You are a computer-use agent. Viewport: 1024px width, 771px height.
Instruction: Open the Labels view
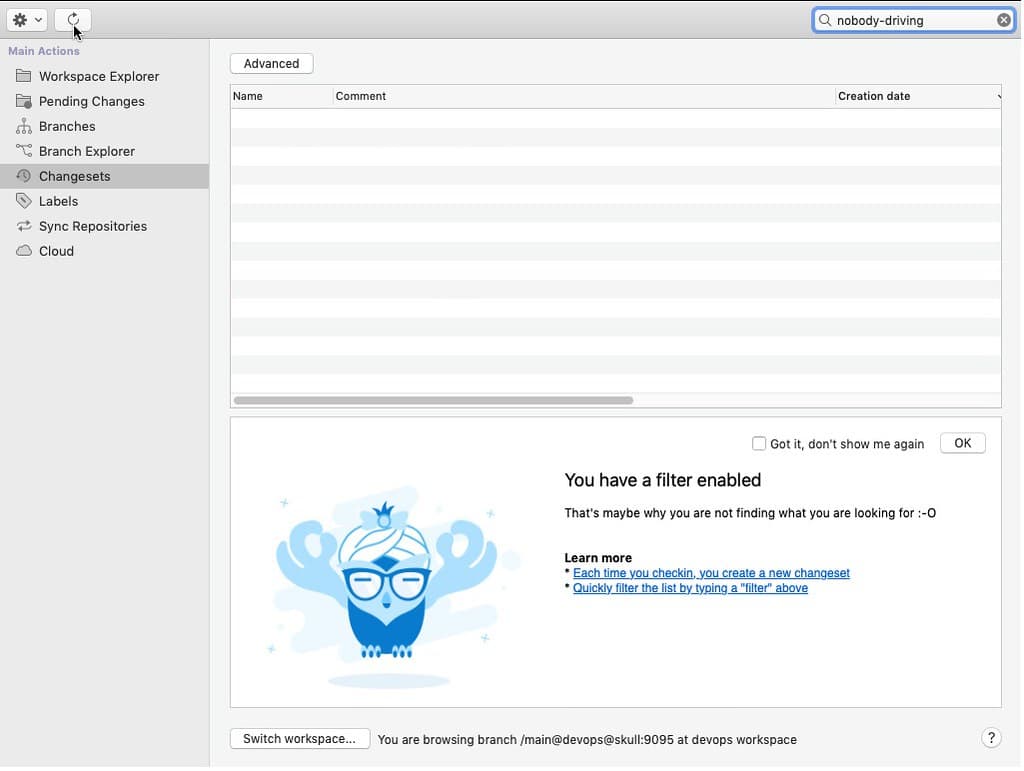coord(57,201)
